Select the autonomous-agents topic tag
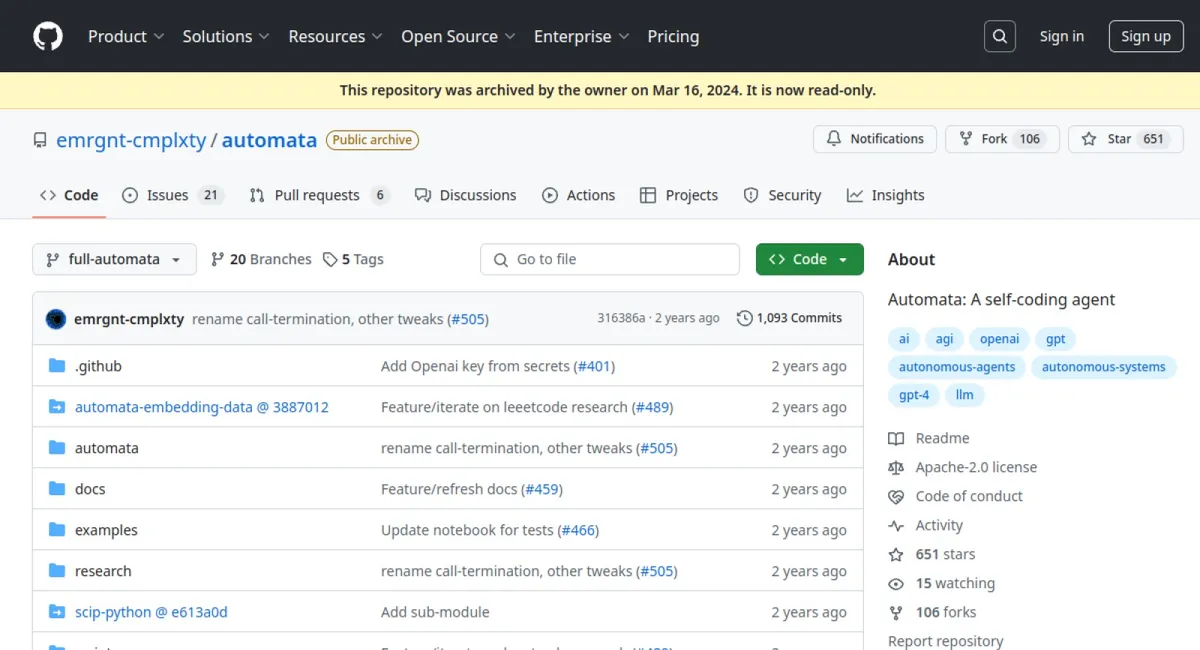Viewport: 1200px width, 650px height. pyautogui.click(x=956, y=367)
